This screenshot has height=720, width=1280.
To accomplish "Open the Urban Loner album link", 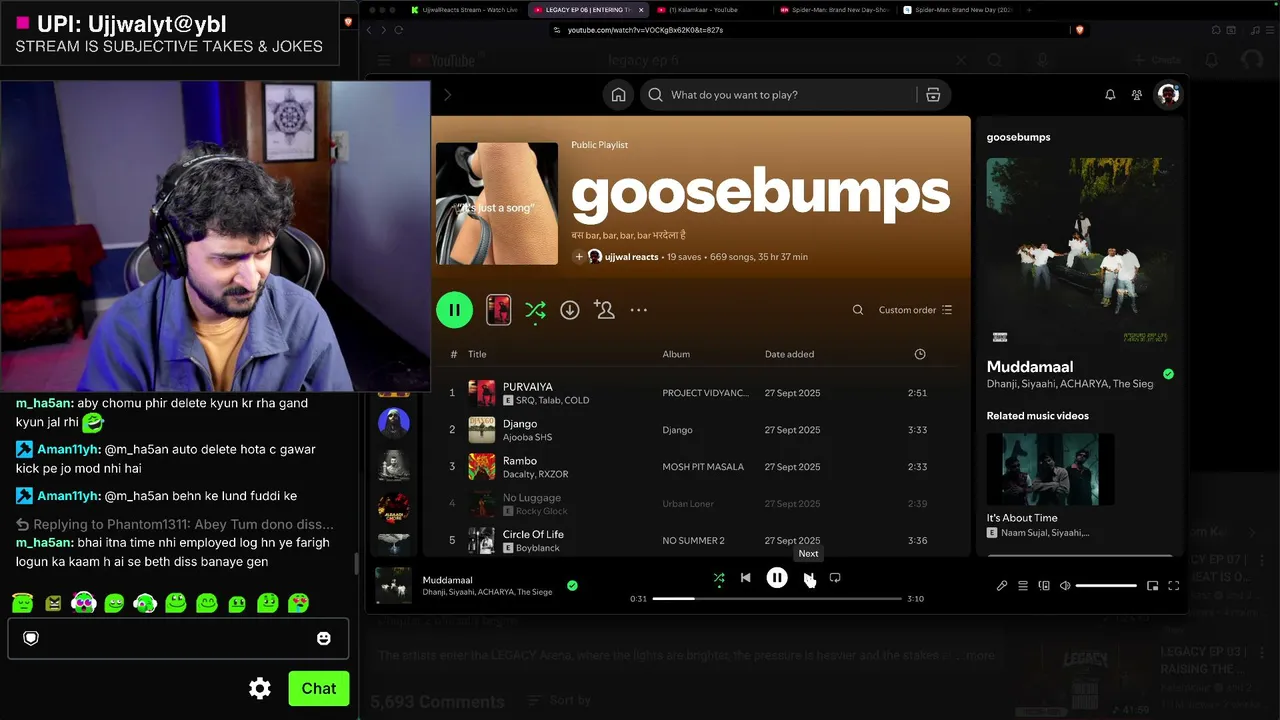I will tap(688, 504).
